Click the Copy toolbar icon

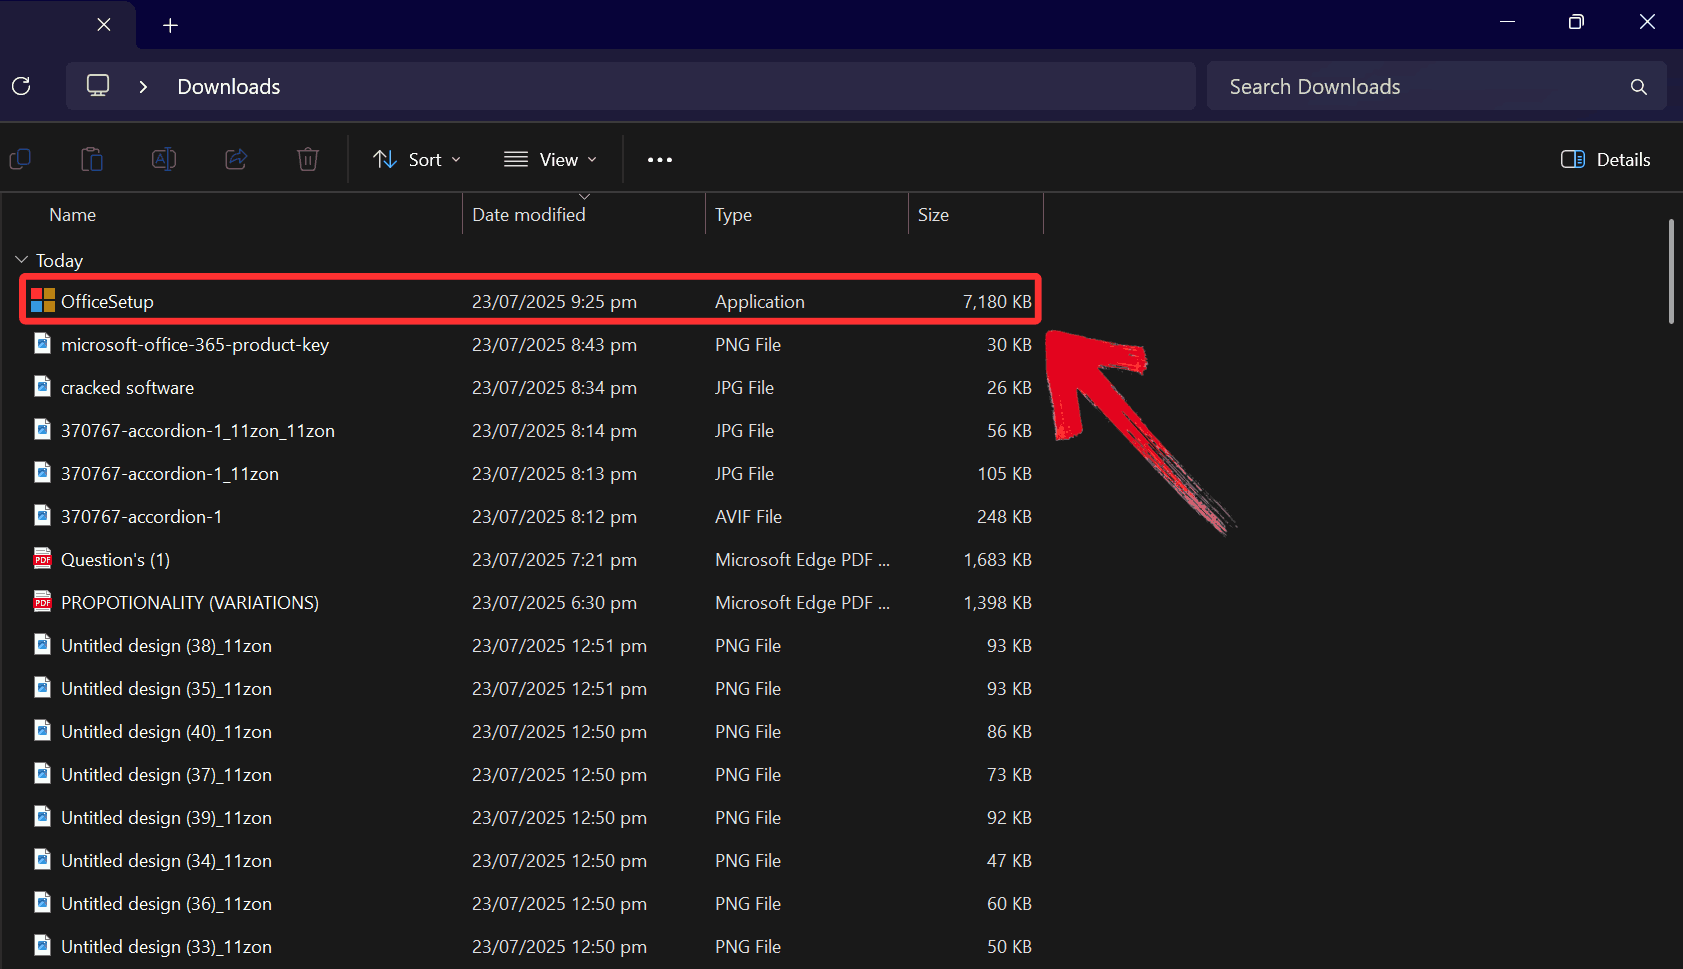pos(21,159)
